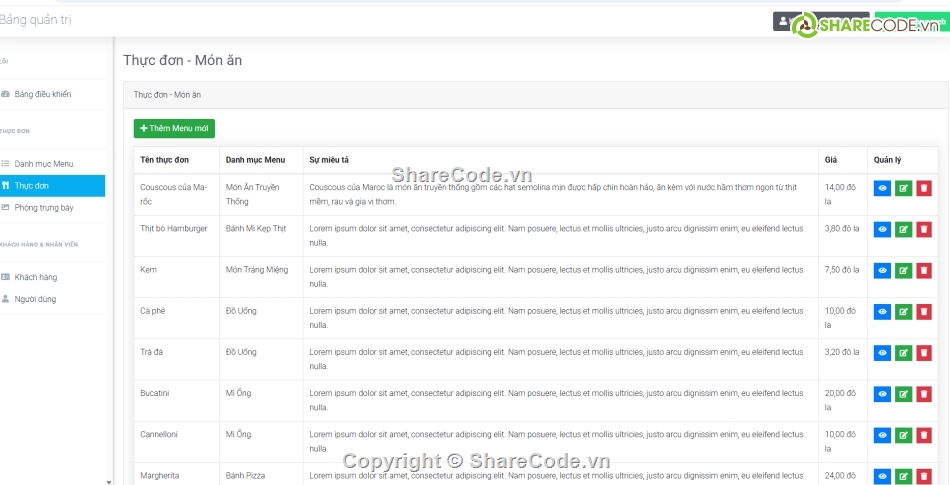This screenshot has width=950, height=485.
Task: Edit the Cannelloni menu entry
Action: click(x=903, y=435)
